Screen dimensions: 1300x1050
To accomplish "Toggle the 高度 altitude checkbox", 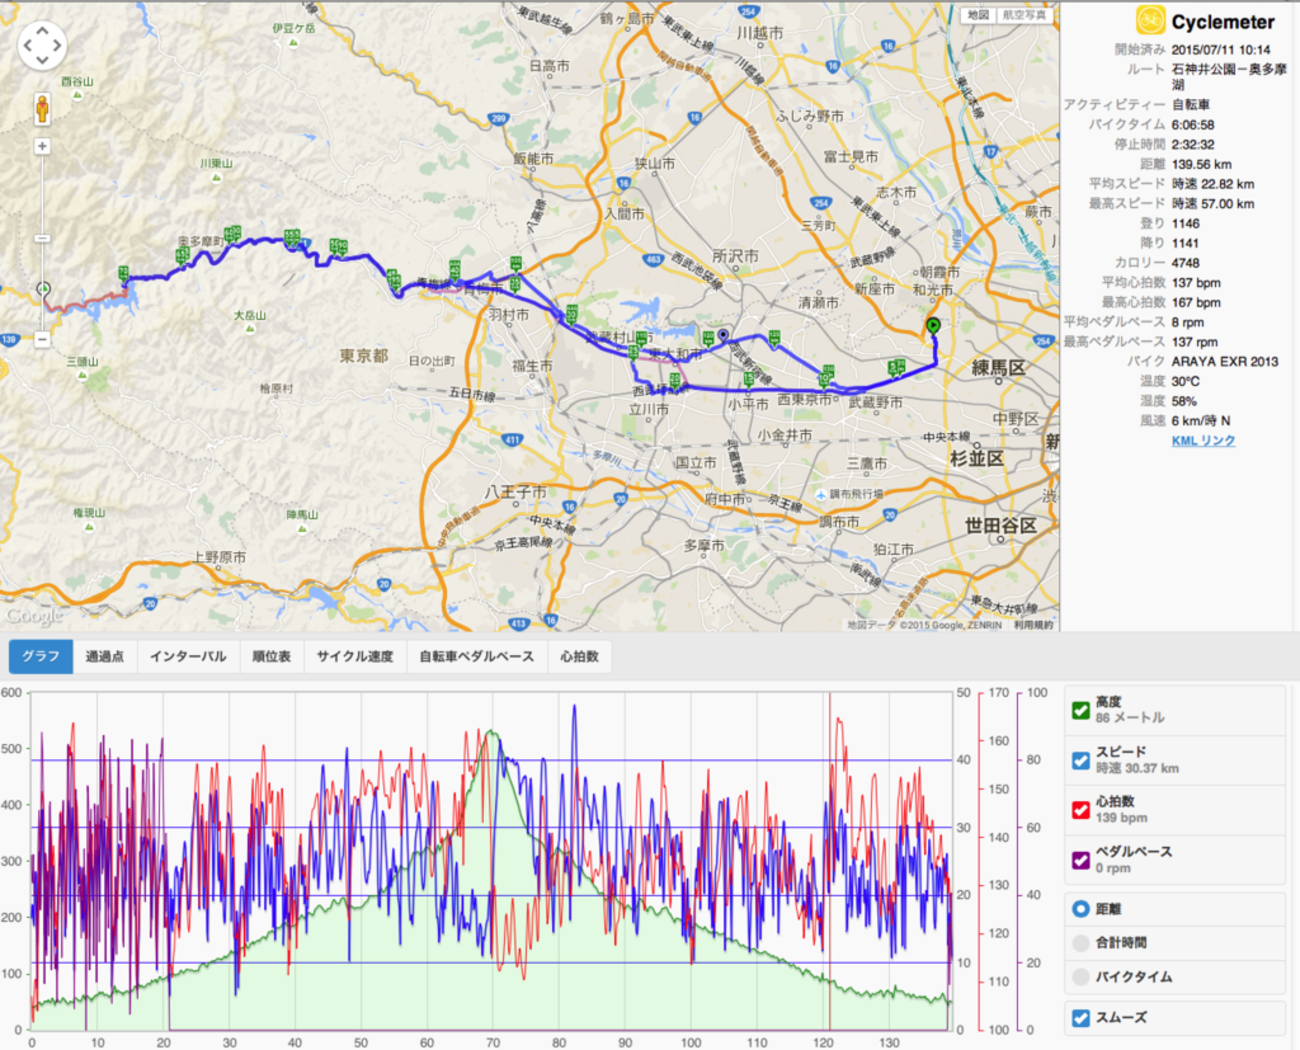I will (1080, 710).
